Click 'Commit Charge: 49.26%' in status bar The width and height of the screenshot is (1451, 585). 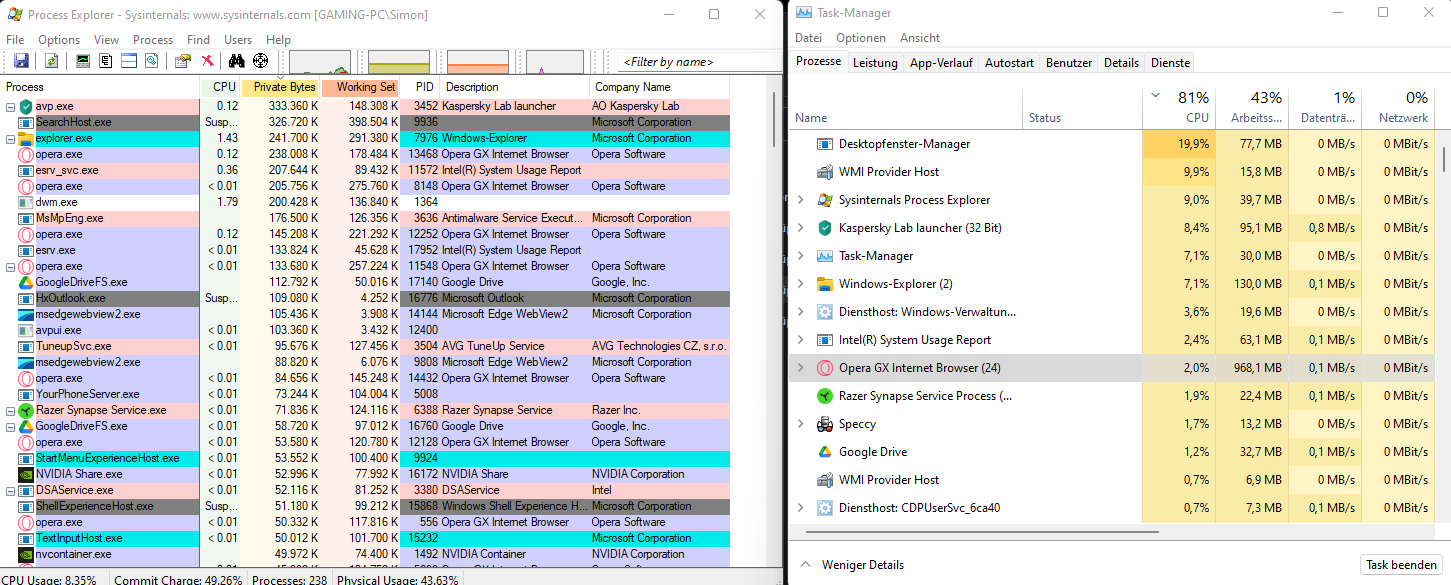click(x=178, y=579)
